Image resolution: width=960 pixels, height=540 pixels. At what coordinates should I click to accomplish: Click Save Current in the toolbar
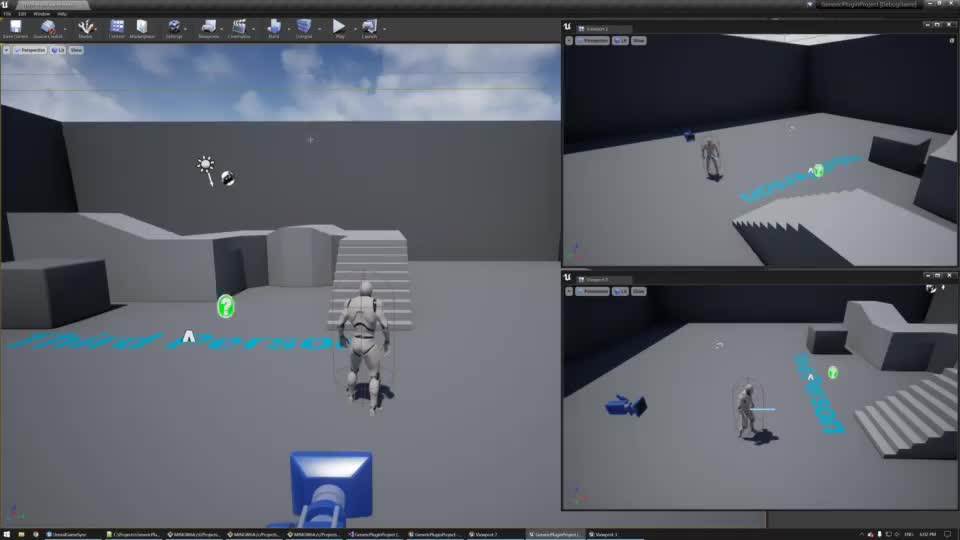pyautogui.click(x=15, y=28)
